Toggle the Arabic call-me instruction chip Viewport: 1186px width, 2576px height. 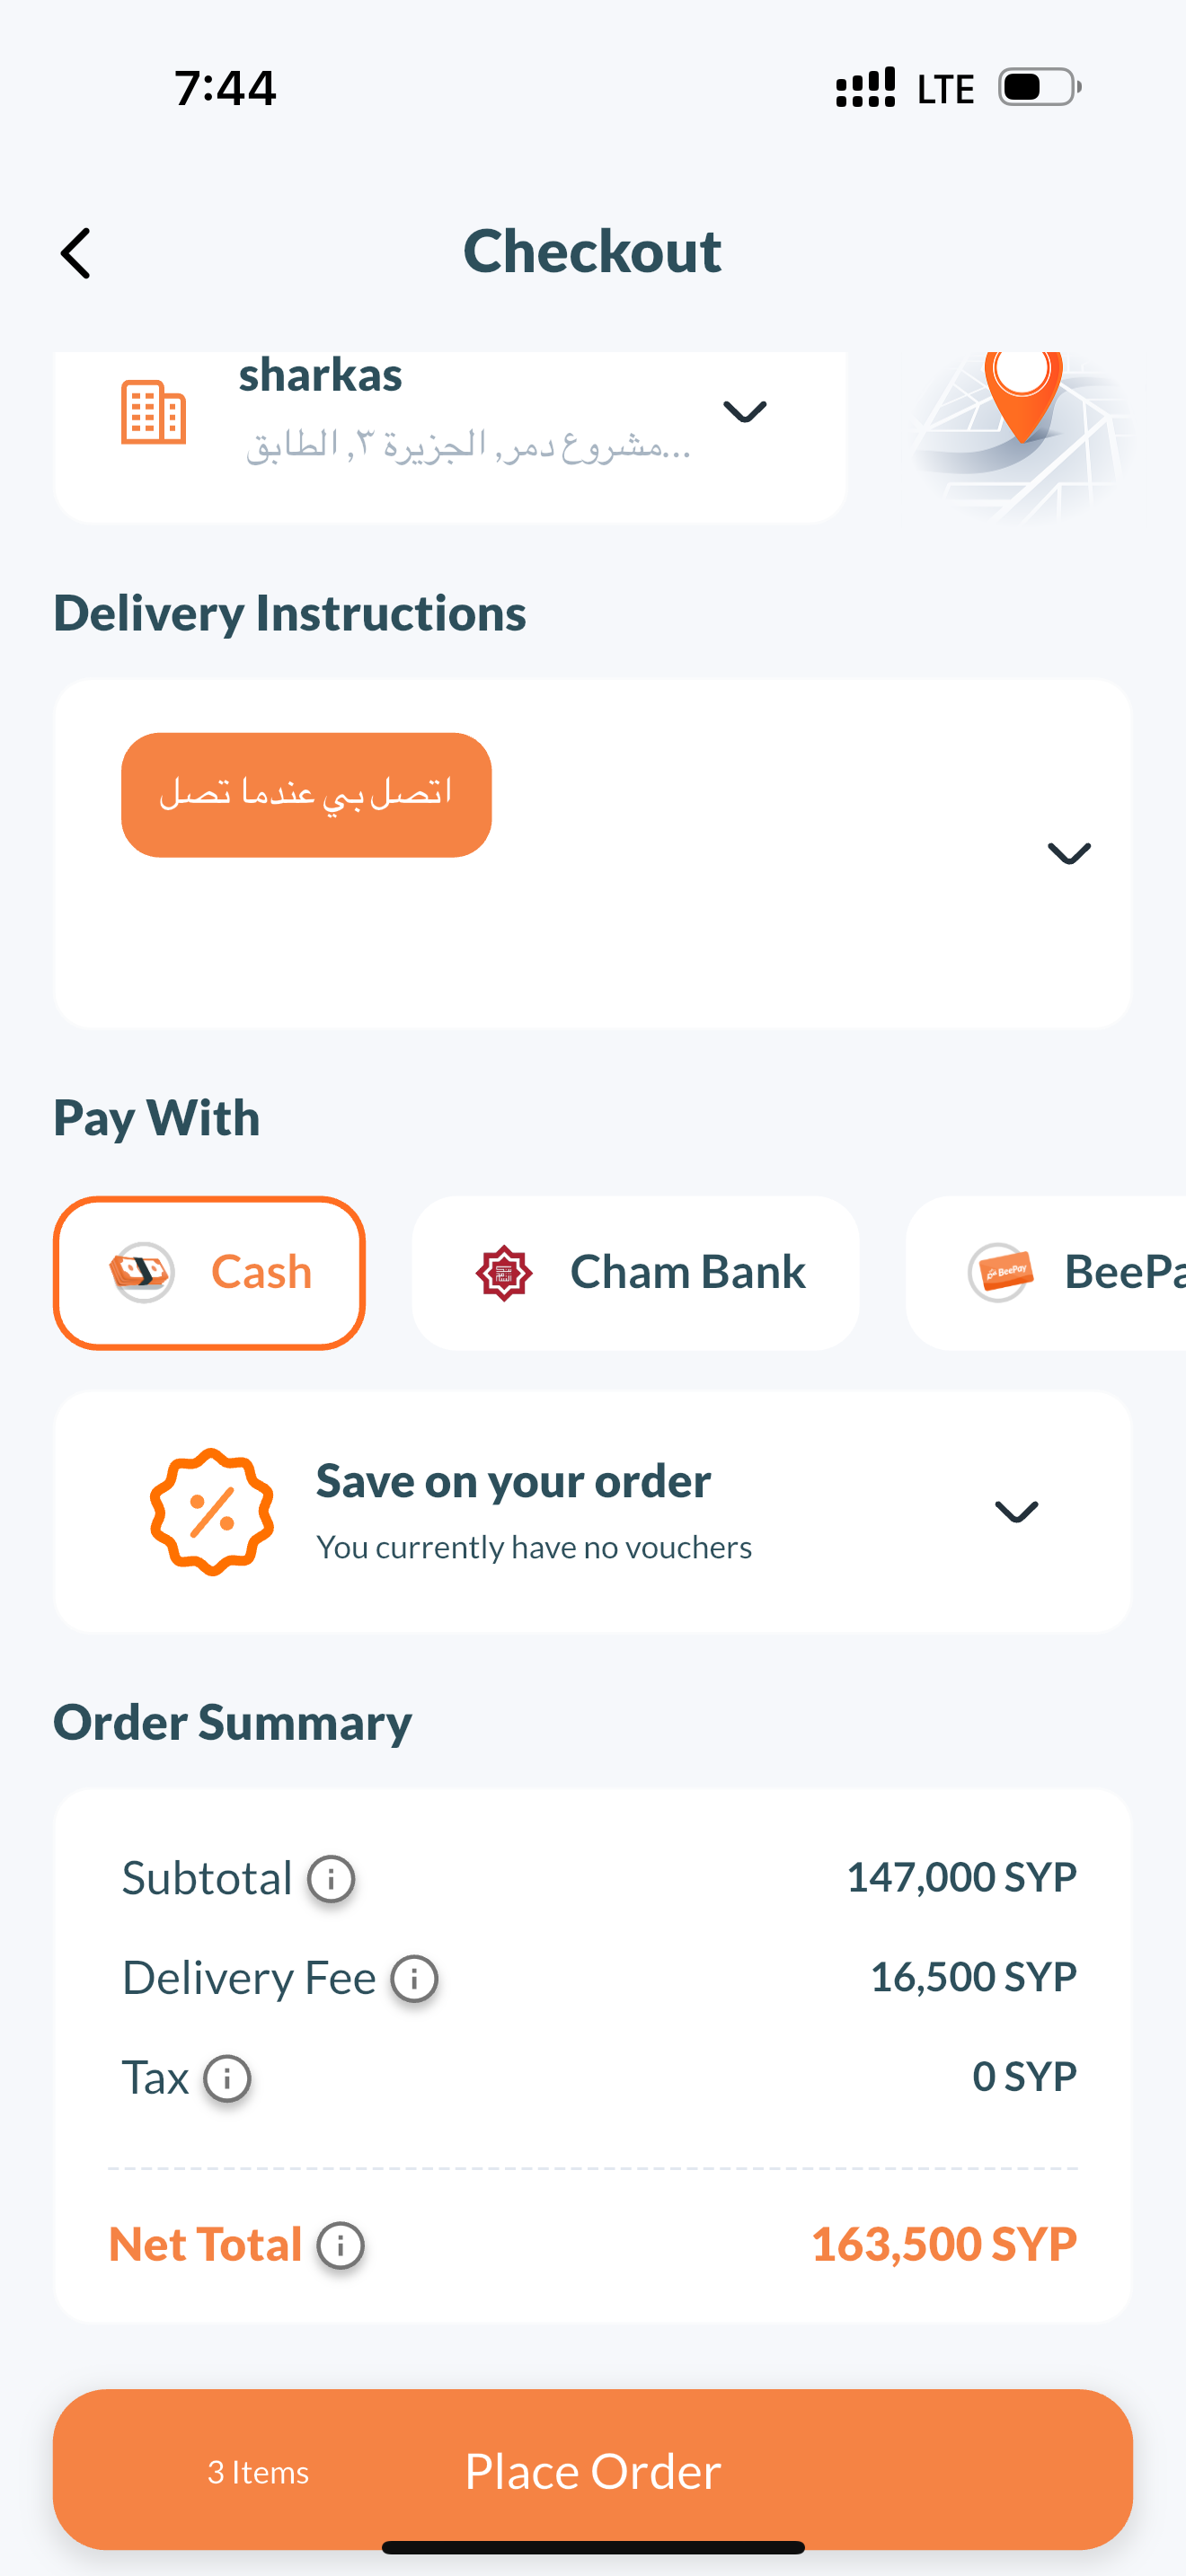tap(306, 795)
